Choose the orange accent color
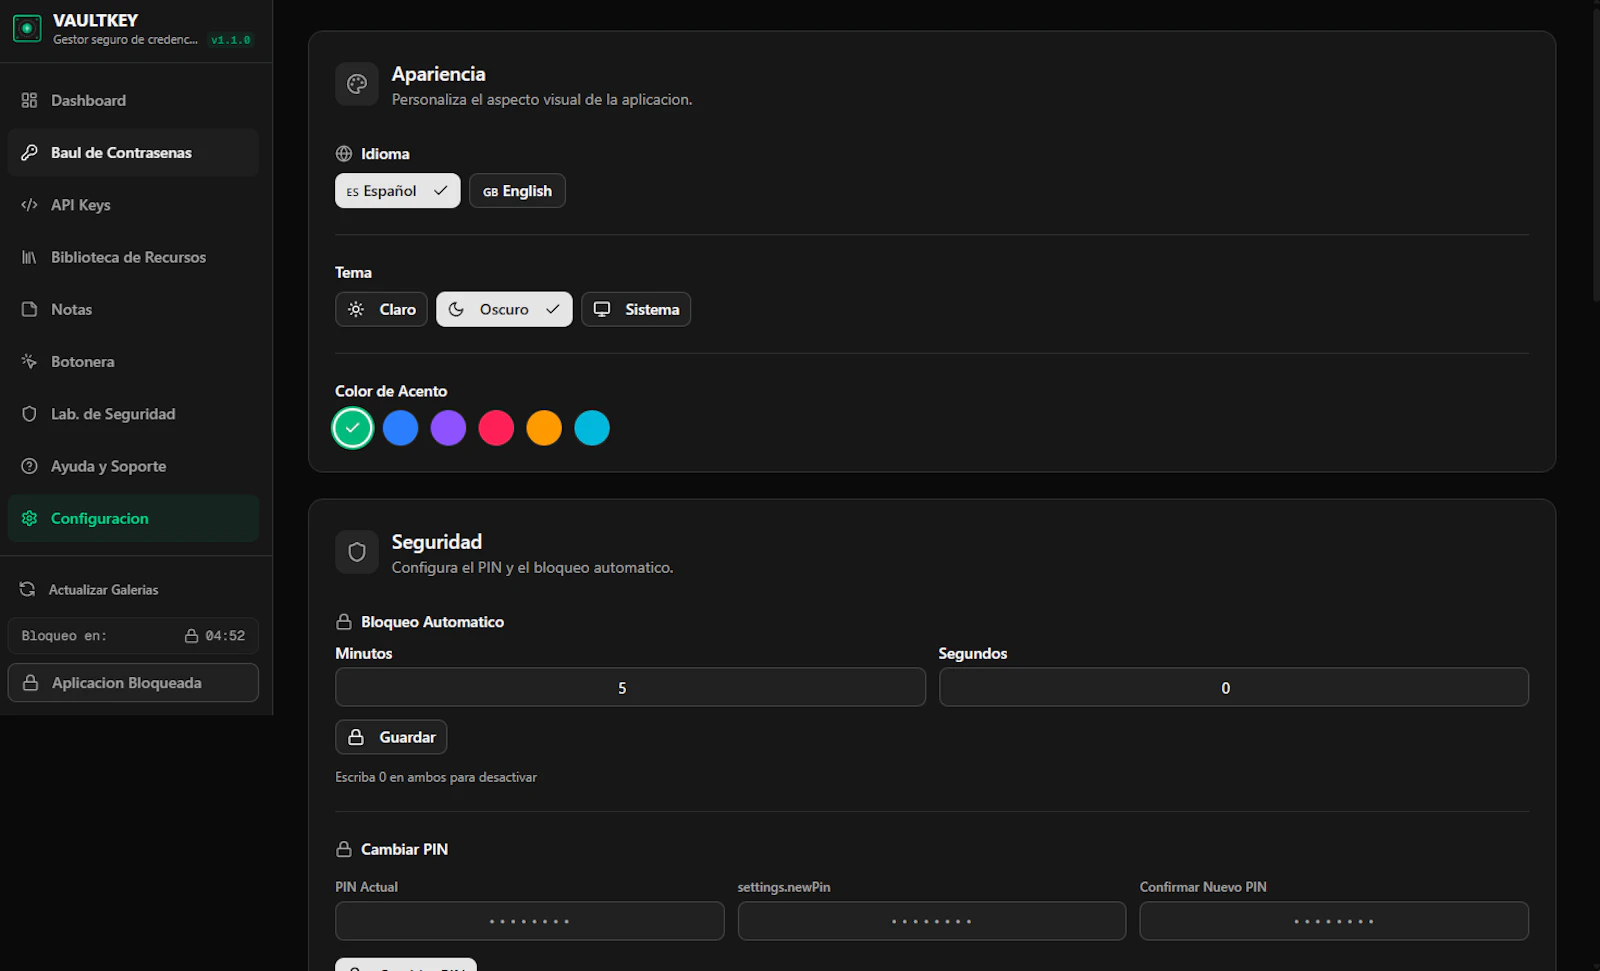Screen dimensions: 1600x971 [544, 428]
